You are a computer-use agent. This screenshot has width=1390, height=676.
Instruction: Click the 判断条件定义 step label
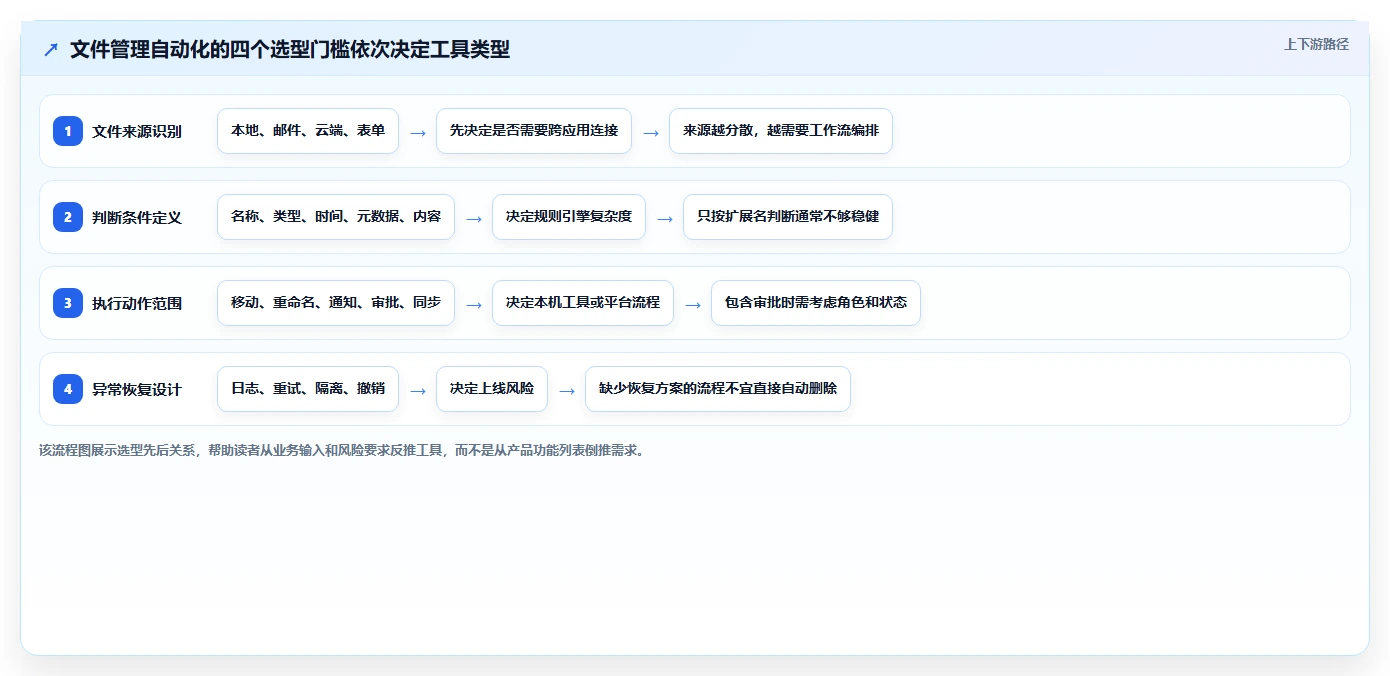point(137,217)
